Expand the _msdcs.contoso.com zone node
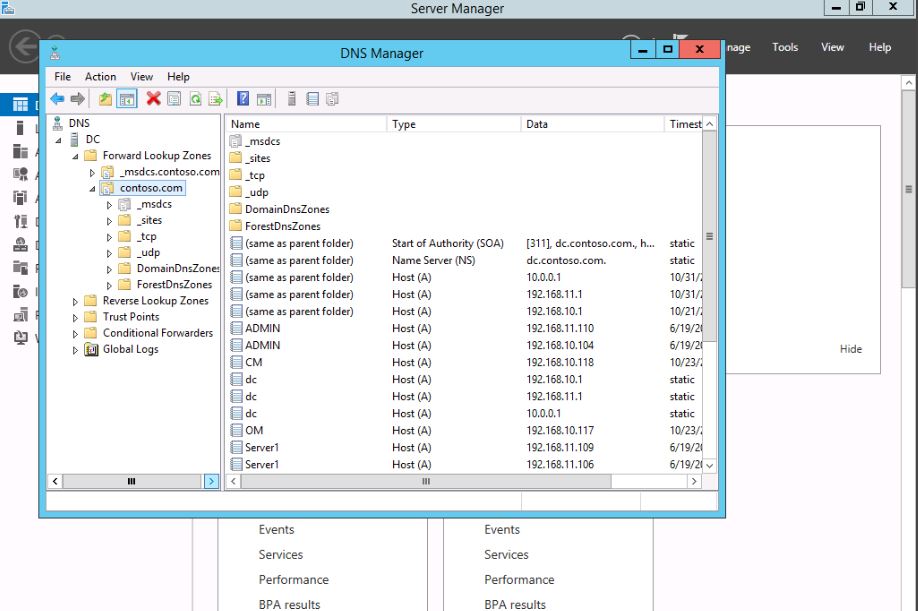This screenshot has height=611, width=918. pyautogui.click(x=92, y=172)
